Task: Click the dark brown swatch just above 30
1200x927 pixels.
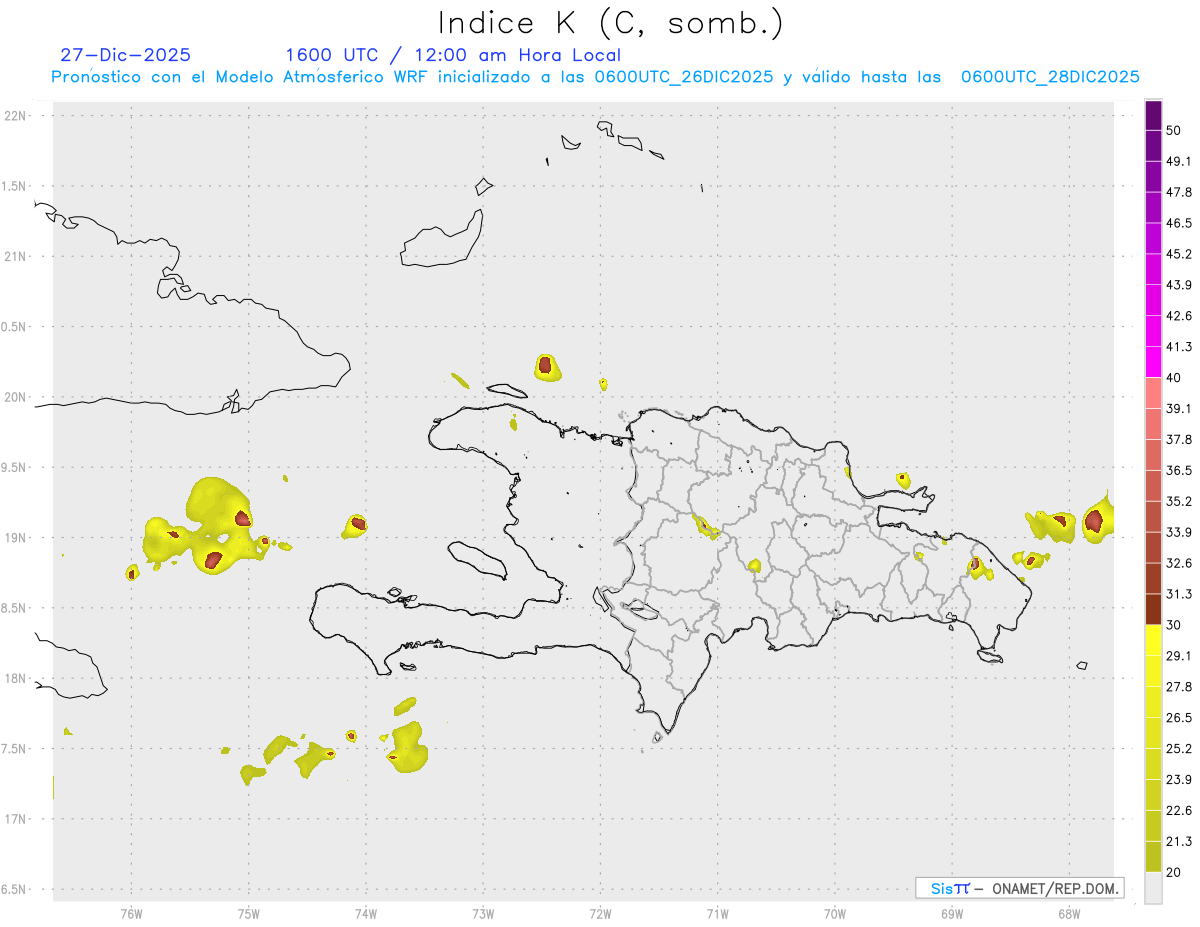Action: pos(1153,609)
